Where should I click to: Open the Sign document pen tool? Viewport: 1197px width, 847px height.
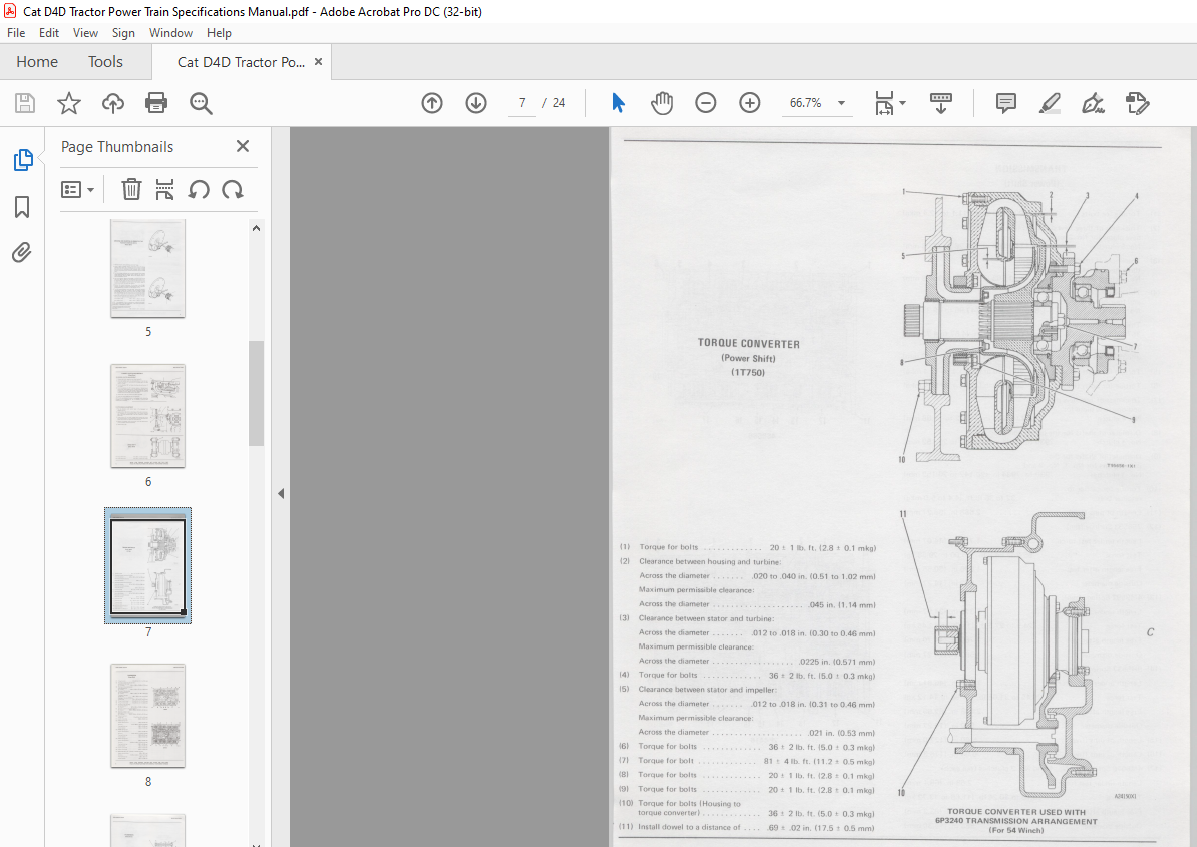coord(1093,103)
